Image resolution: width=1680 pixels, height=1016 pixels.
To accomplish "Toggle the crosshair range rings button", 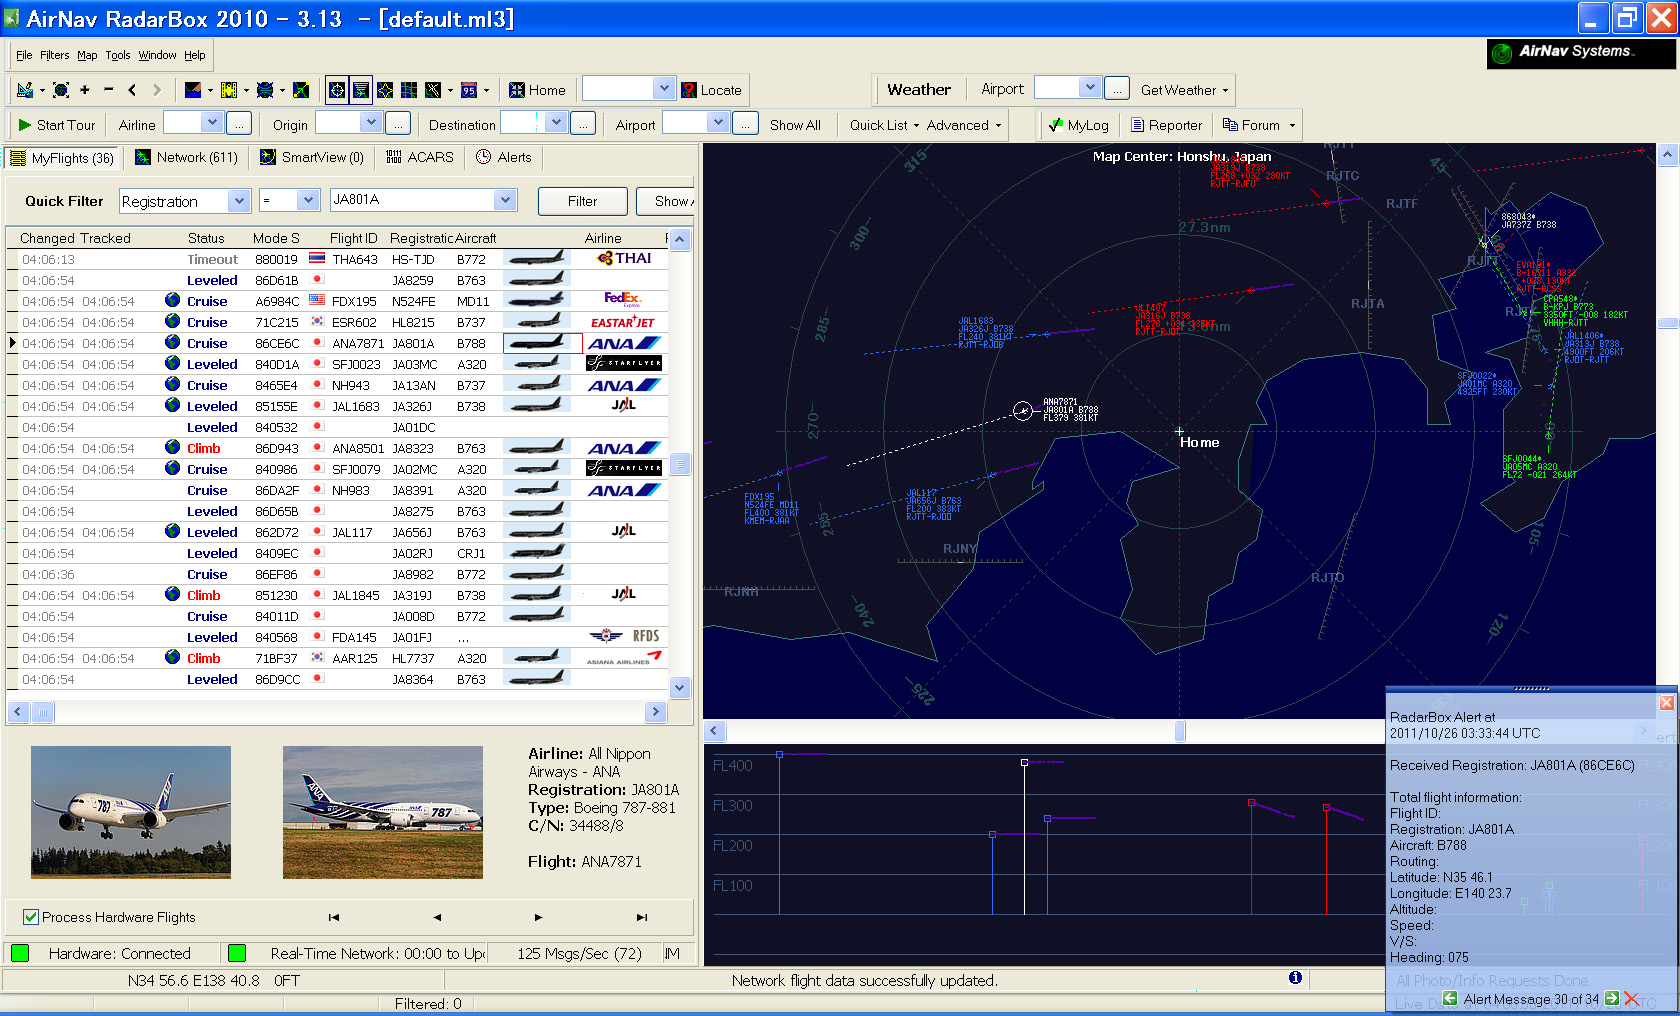I will point(337,90).
